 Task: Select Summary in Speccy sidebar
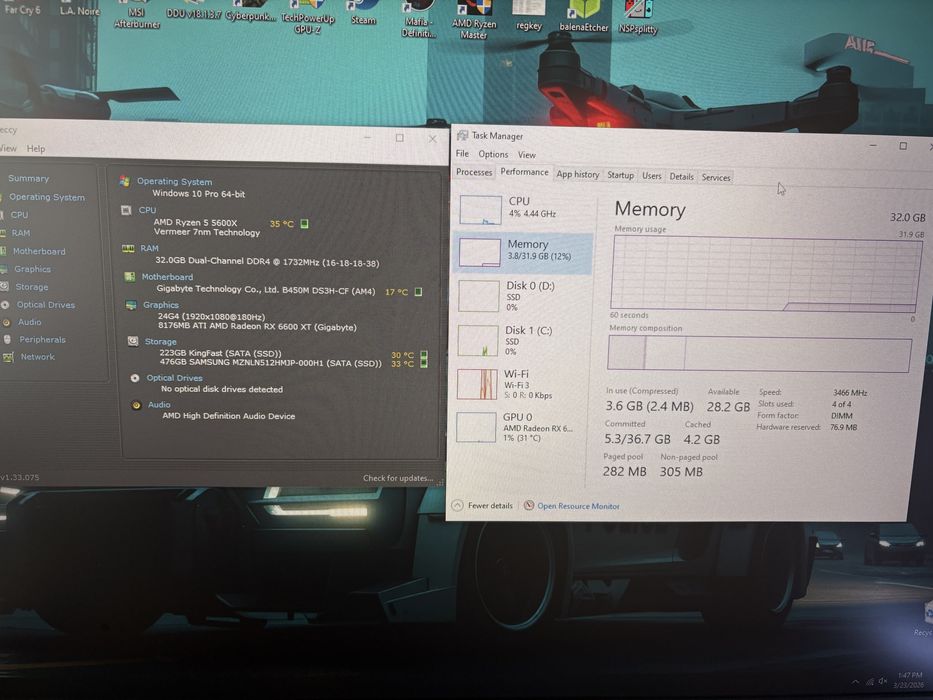[x=29, y=179]
